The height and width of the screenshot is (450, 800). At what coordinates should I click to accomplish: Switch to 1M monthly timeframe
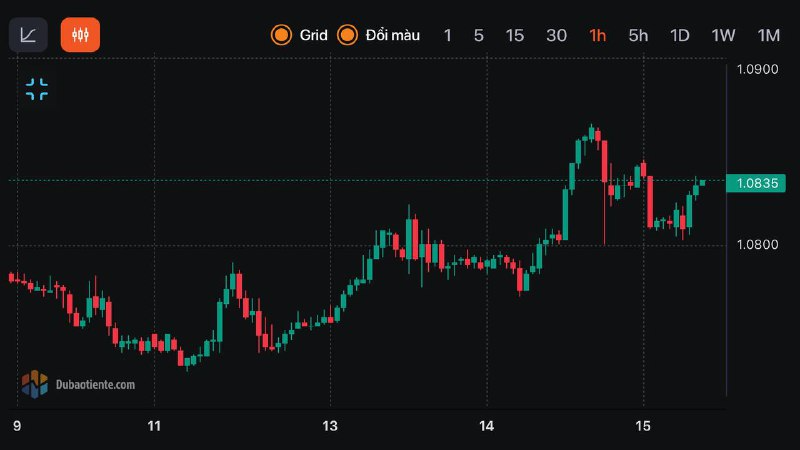point(768,35)
